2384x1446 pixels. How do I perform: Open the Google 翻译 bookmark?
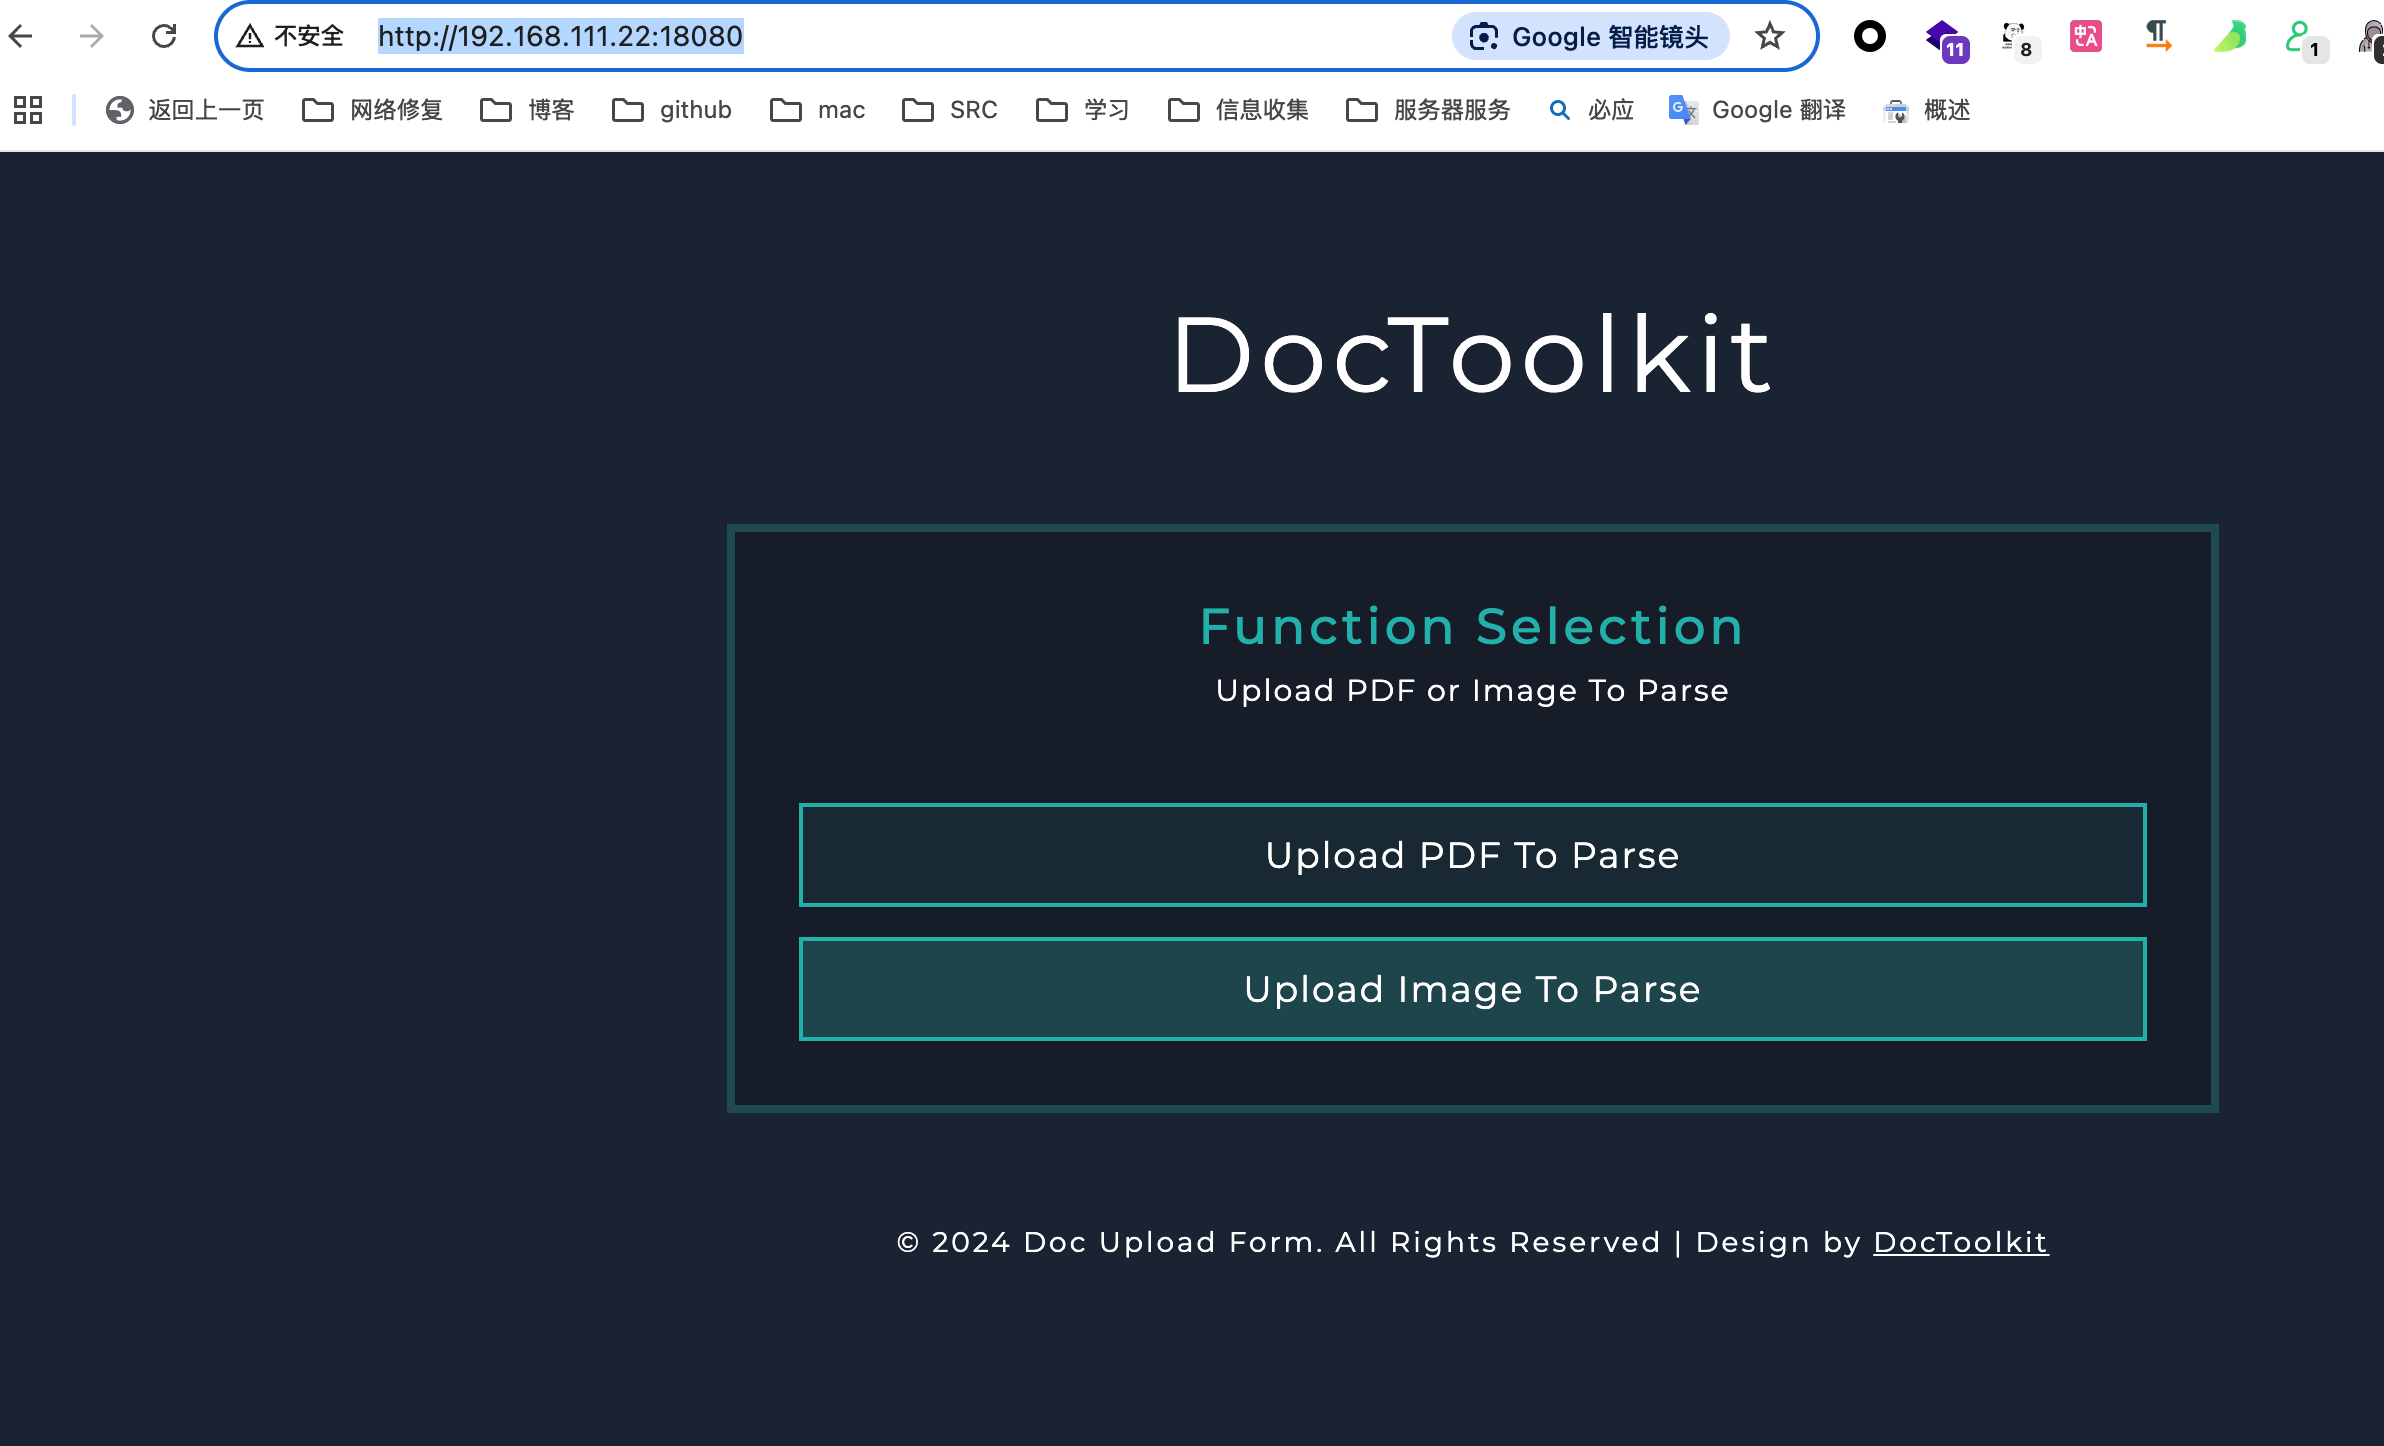tap(1758, 110)
